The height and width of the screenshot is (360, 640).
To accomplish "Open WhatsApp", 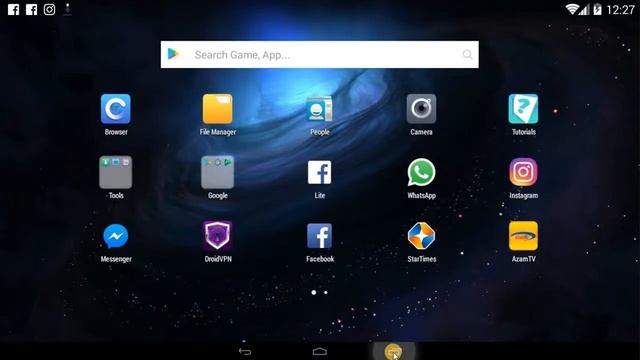I will 421,172.
